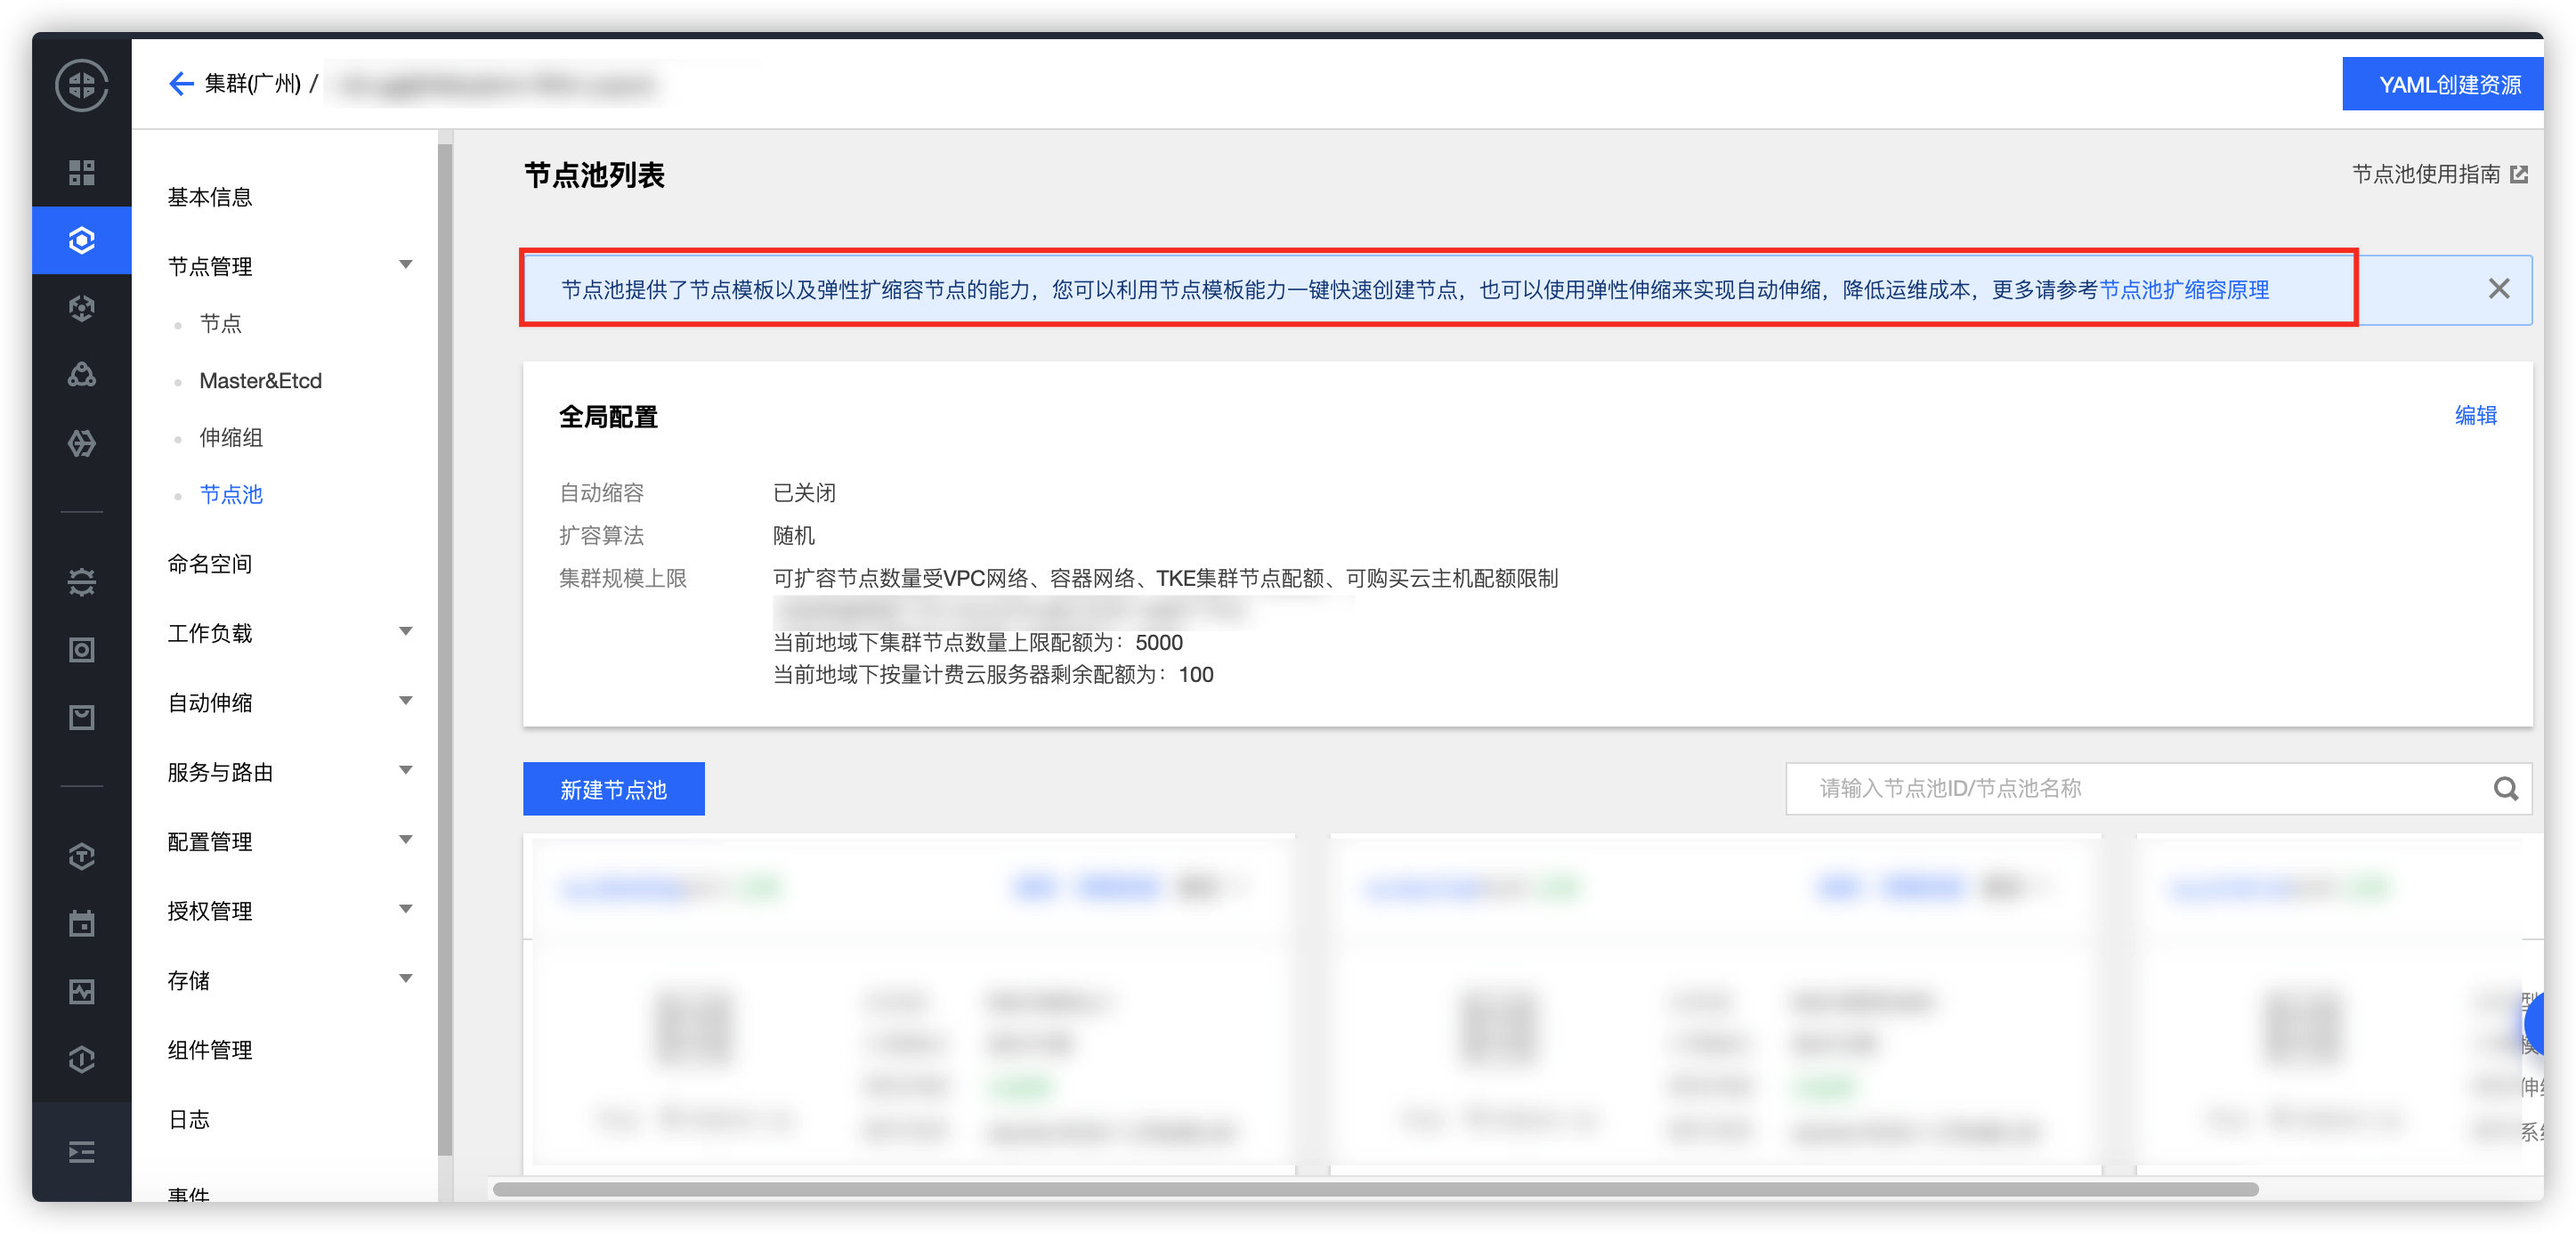Expand the 授权管理 menu arrow
Viewport: 2576px width, 1234px height.
(406, 910)
